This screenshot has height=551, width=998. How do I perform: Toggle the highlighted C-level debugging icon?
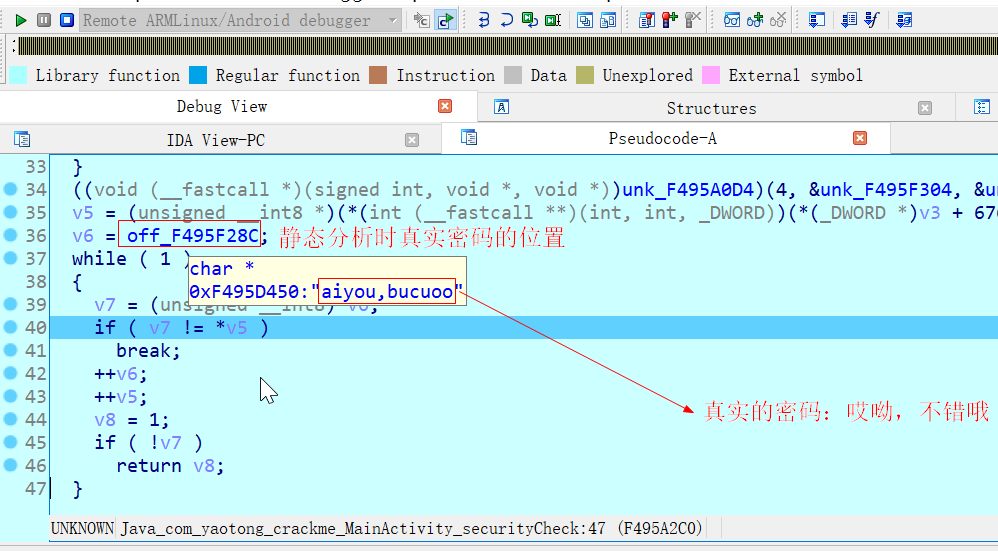[445, 20]
